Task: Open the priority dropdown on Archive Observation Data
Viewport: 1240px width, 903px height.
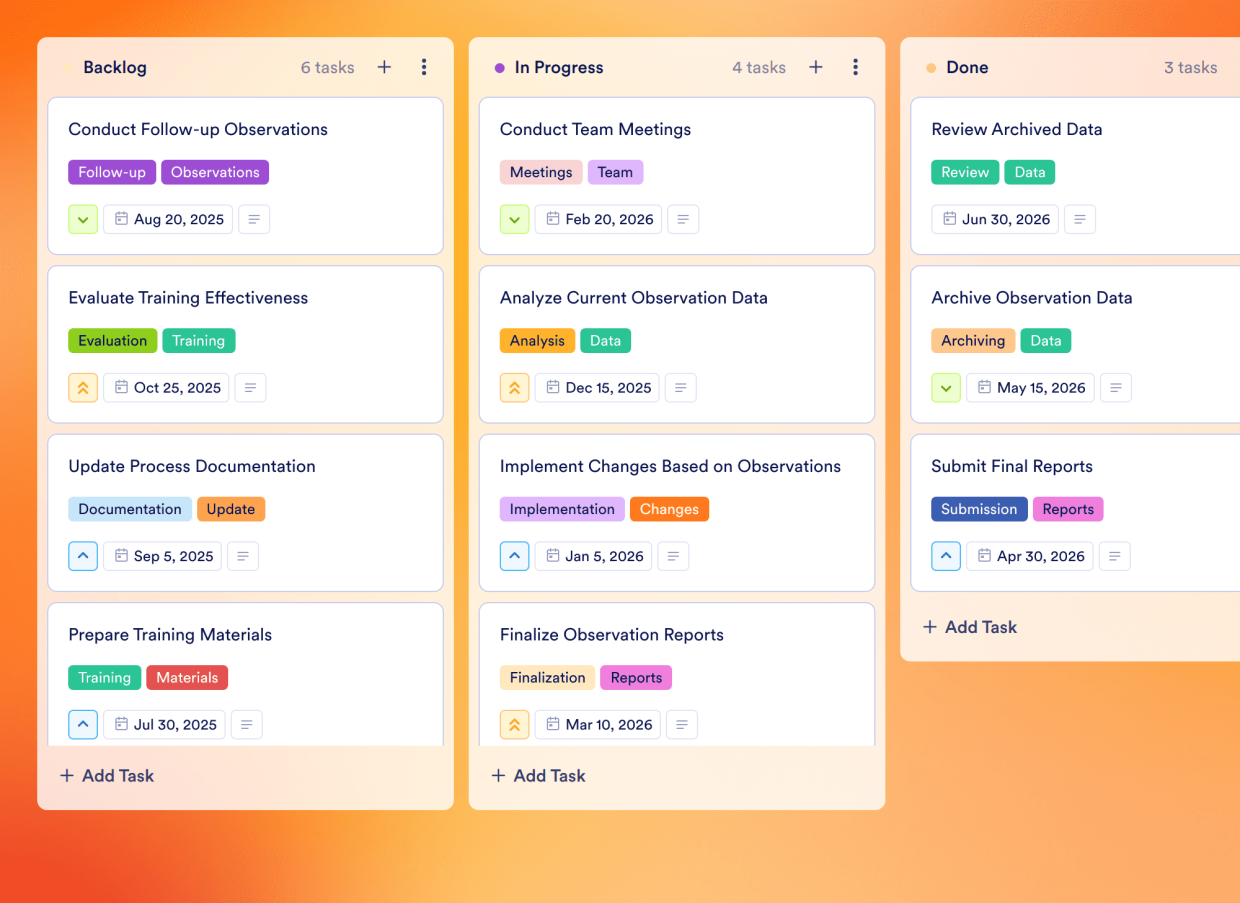Action: pos(946,387)
